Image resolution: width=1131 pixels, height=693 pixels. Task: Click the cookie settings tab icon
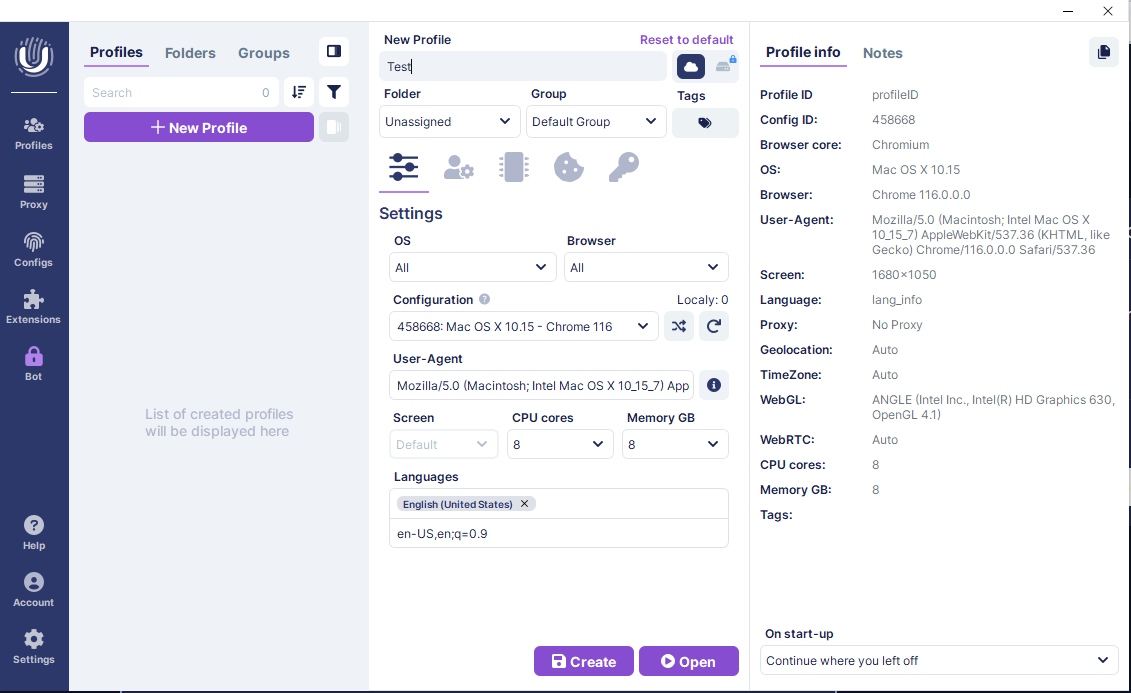coord(568,167)
